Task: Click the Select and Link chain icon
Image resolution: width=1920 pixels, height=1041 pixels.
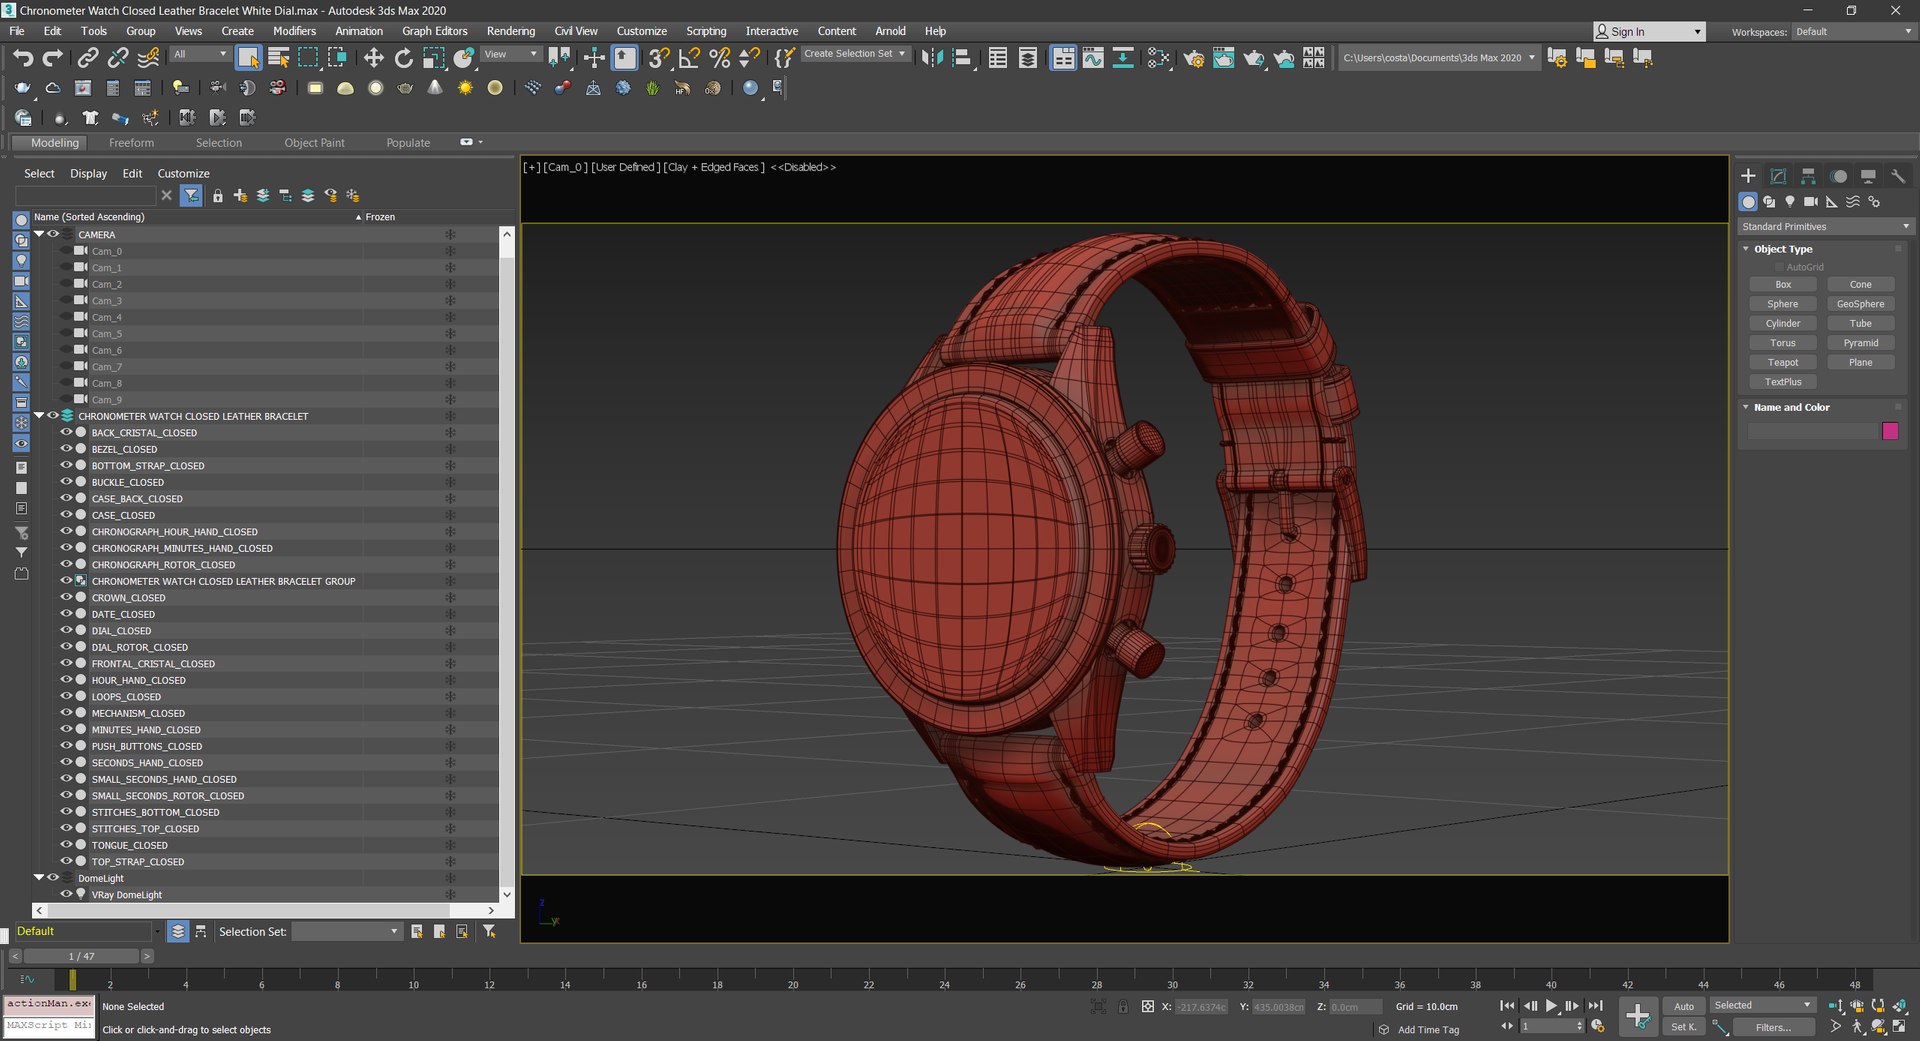Action: coord(88,58)
